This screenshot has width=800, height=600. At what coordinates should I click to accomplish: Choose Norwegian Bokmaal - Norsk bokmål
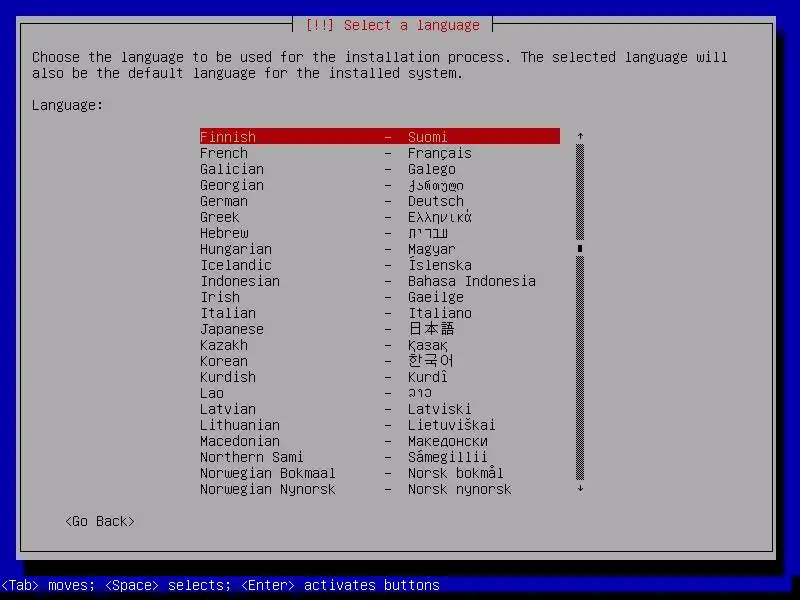click(380, 473)
